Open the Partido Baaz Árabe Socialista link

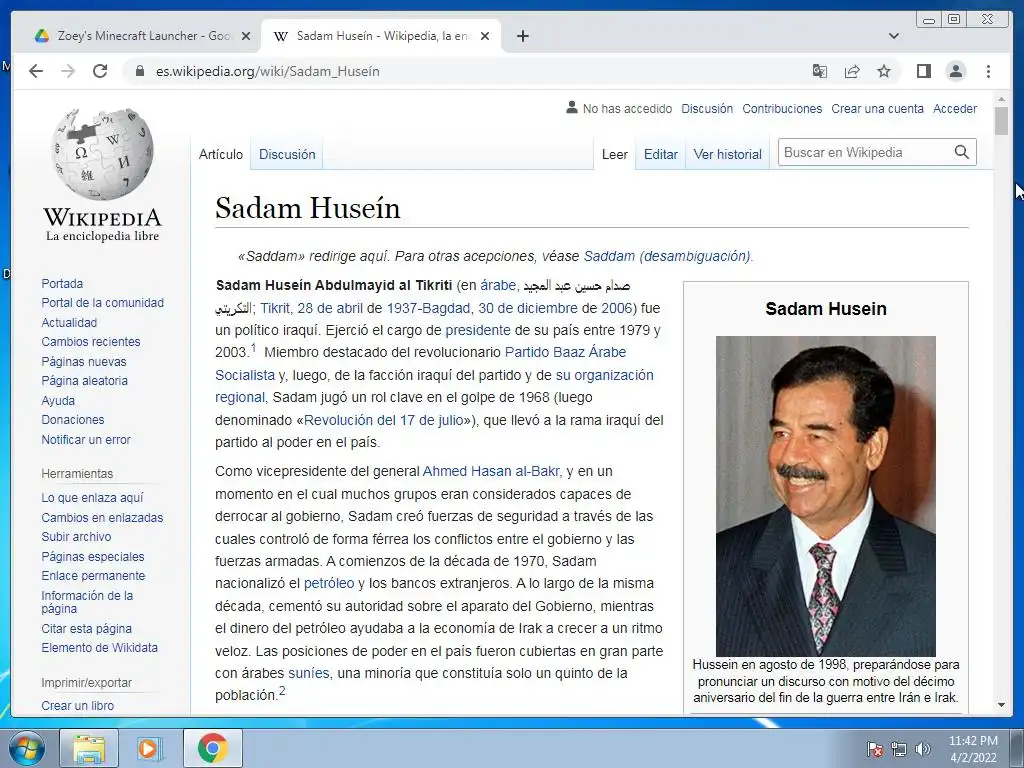pos(565,352)
